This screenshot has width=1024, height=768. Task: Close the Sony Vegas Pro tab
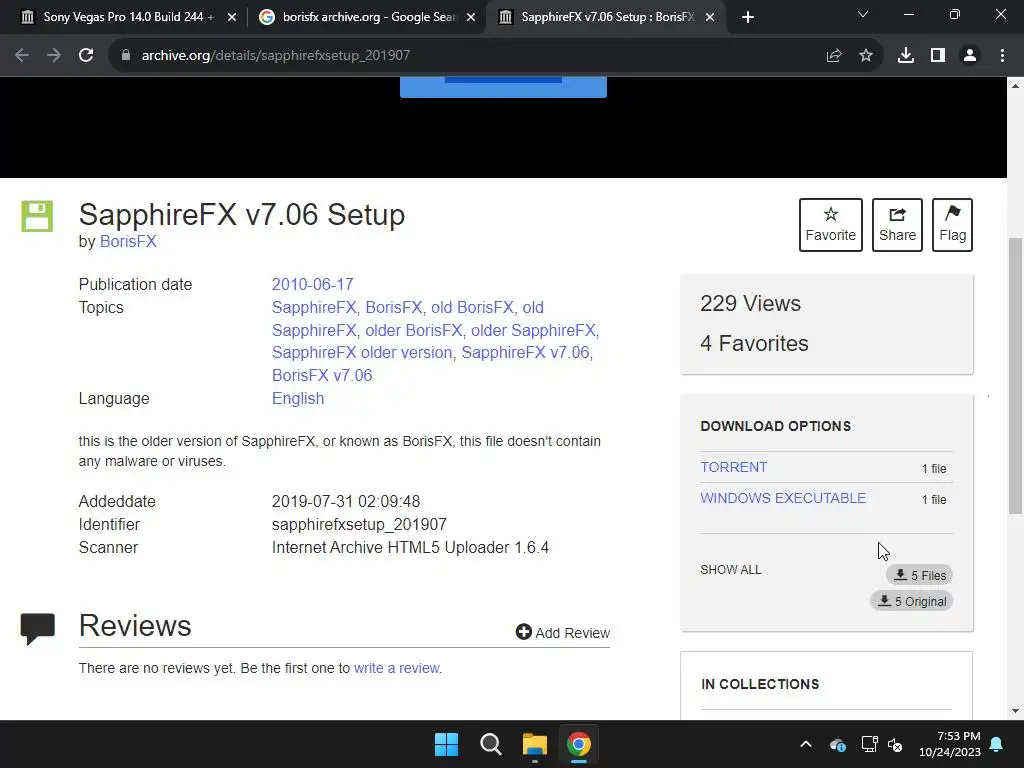[232, 17]
